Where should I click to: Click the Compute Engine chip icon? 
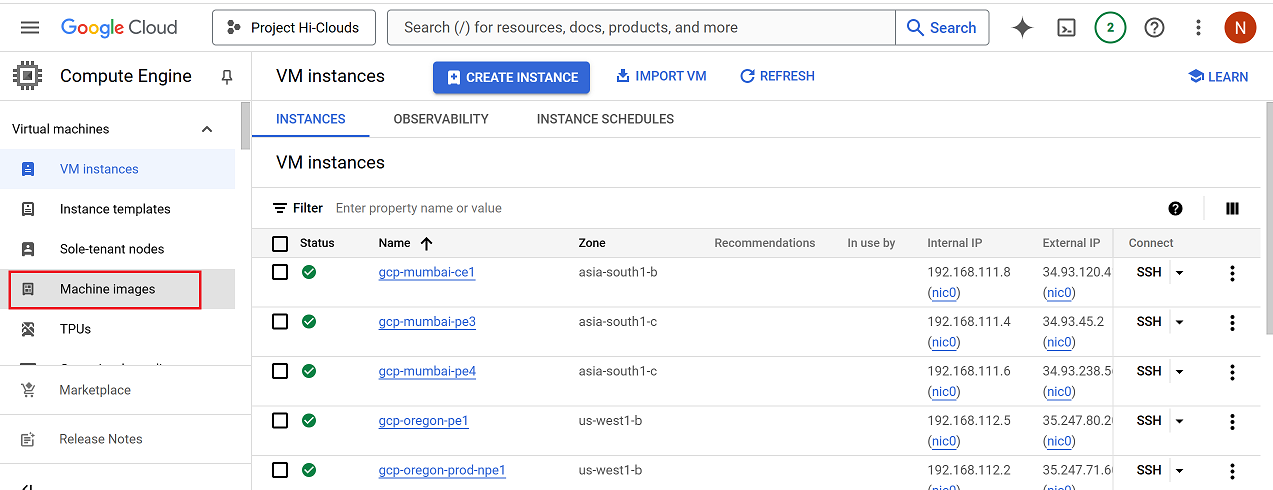point(27,76)
